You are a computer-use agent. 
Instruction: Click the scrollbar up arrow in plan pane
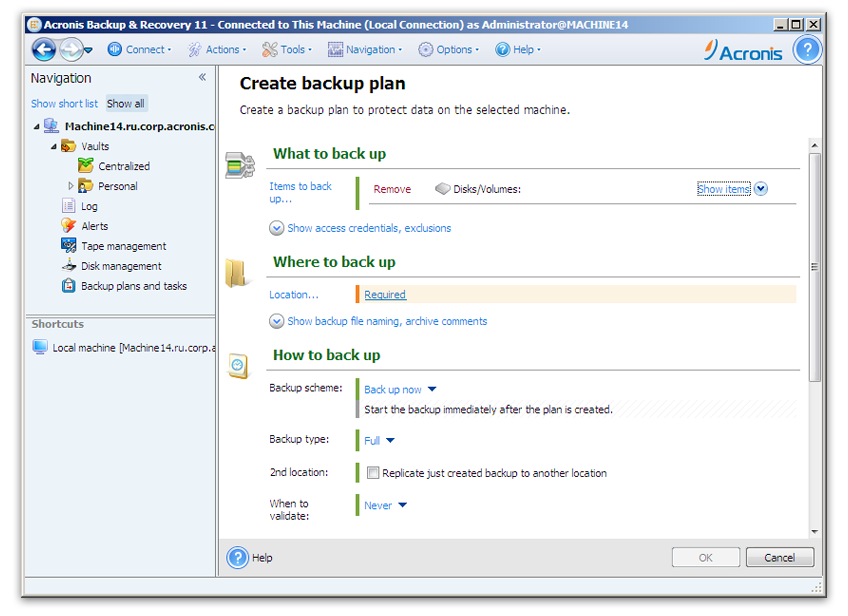tap(814, 145)
